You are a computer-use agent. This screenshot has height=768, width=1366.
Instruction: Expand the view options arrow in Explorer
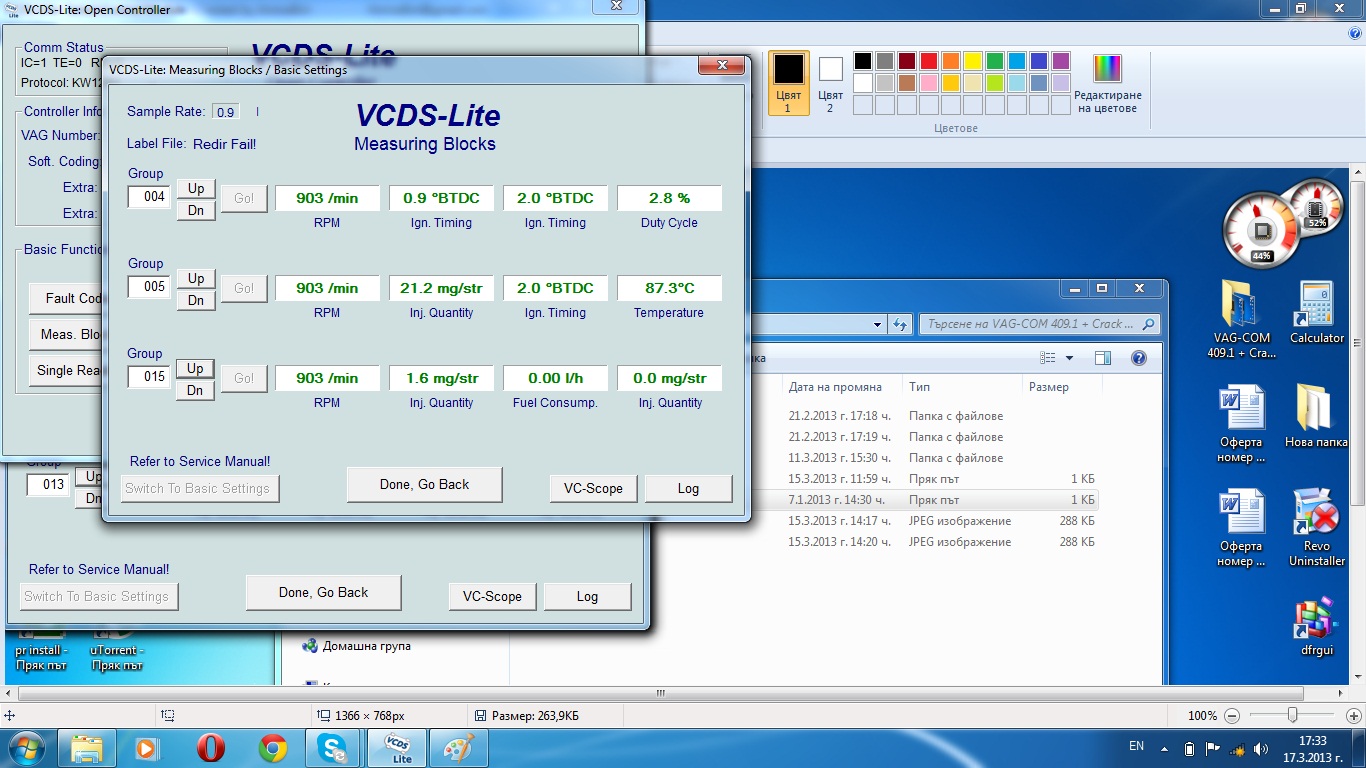click(1069, 358)
